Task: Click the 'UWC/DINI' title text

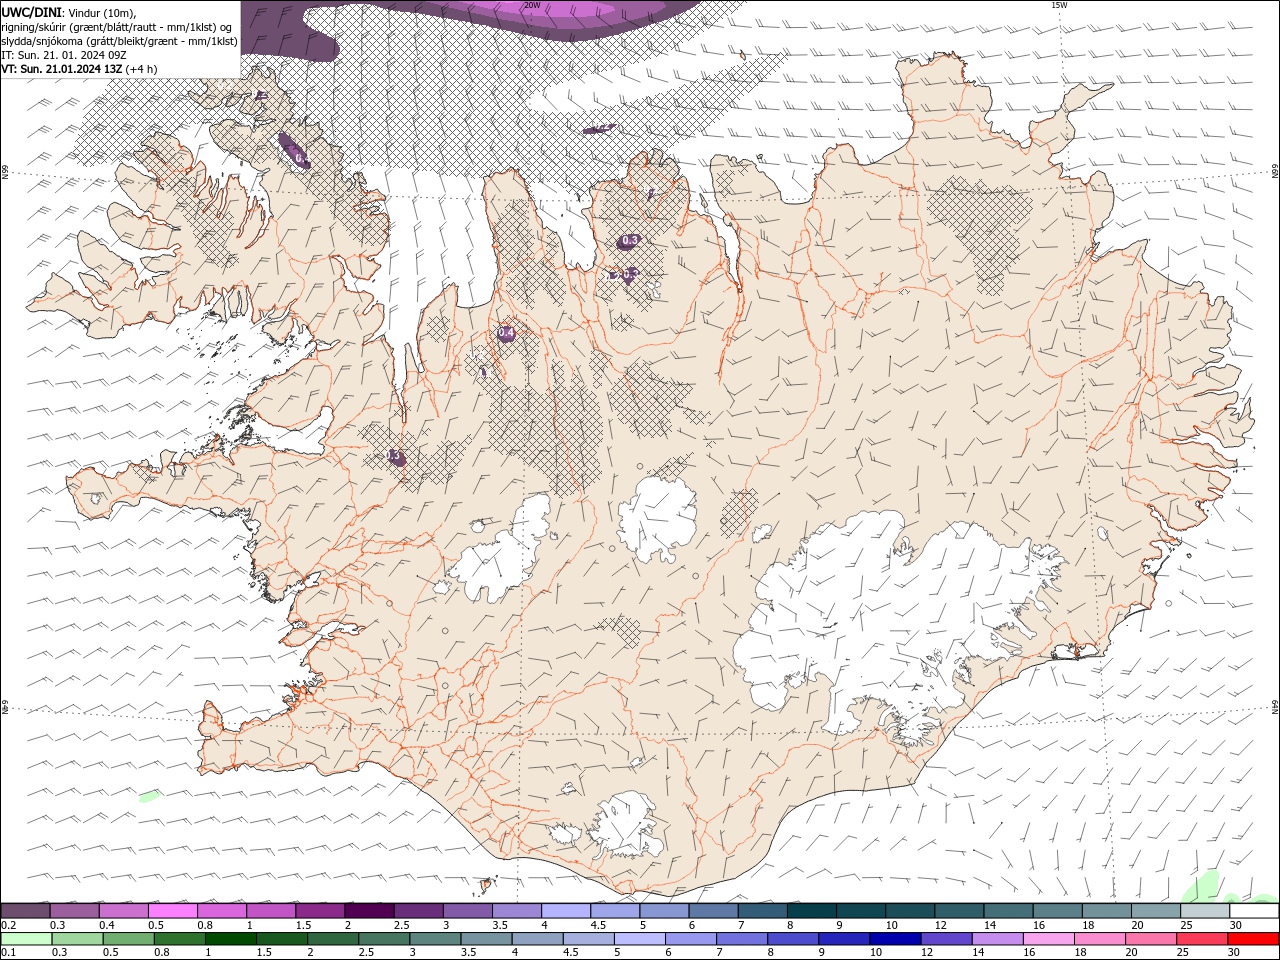Action: 30,11
